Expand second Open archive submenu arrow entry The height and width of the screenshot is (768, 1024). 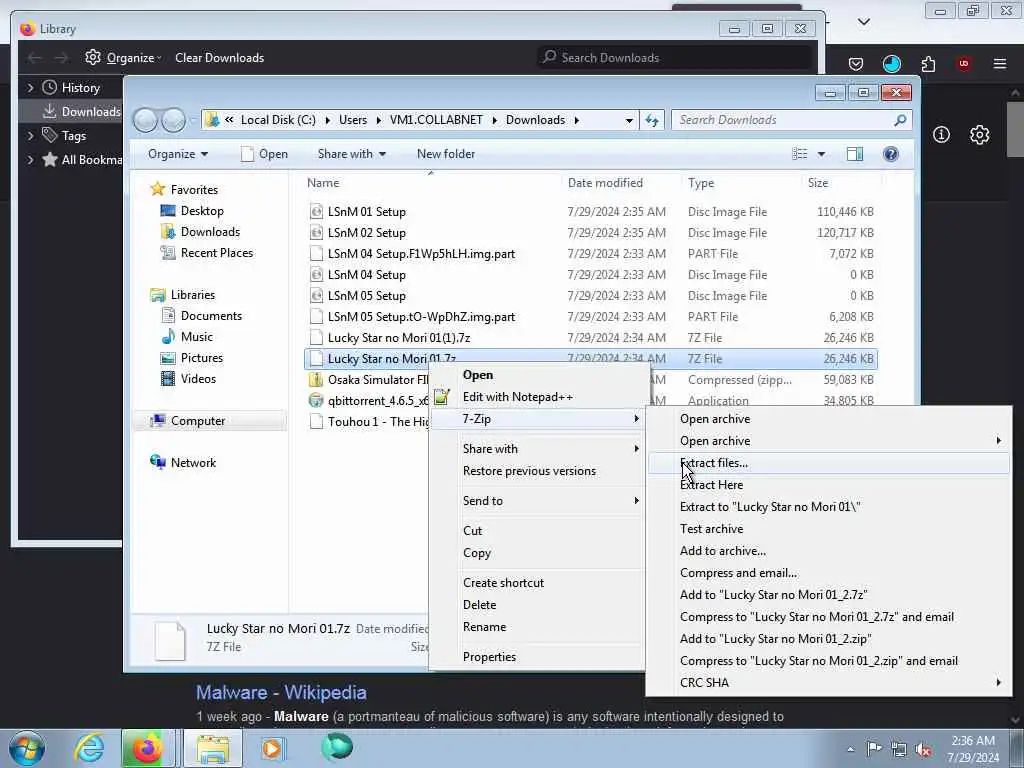click(829, 441)
